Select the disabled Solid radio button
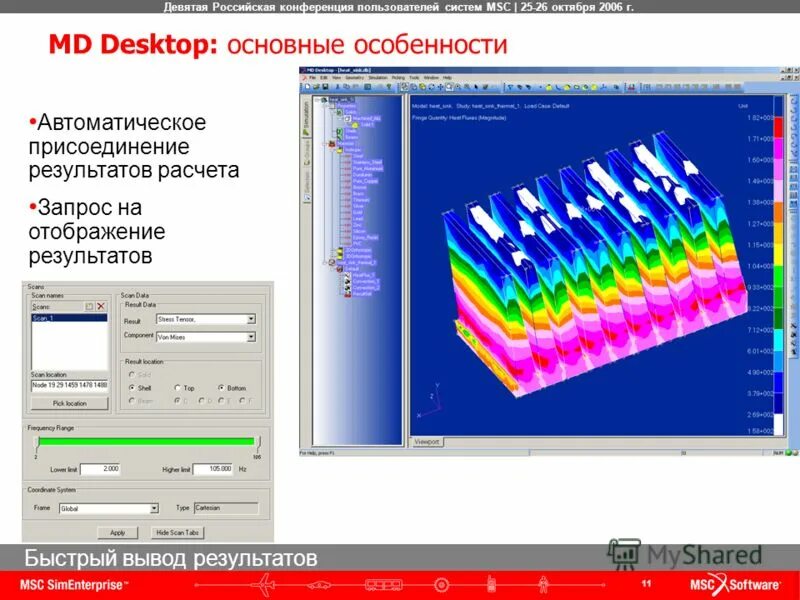Image resolution: width=800 pixels, height=600 pixels. pos(133,375)
